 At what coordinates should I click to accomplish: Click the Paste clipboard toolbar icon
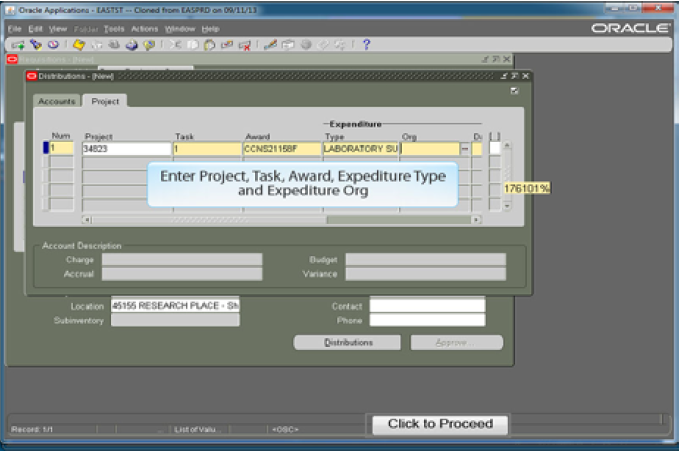click(x=210, y=45)
